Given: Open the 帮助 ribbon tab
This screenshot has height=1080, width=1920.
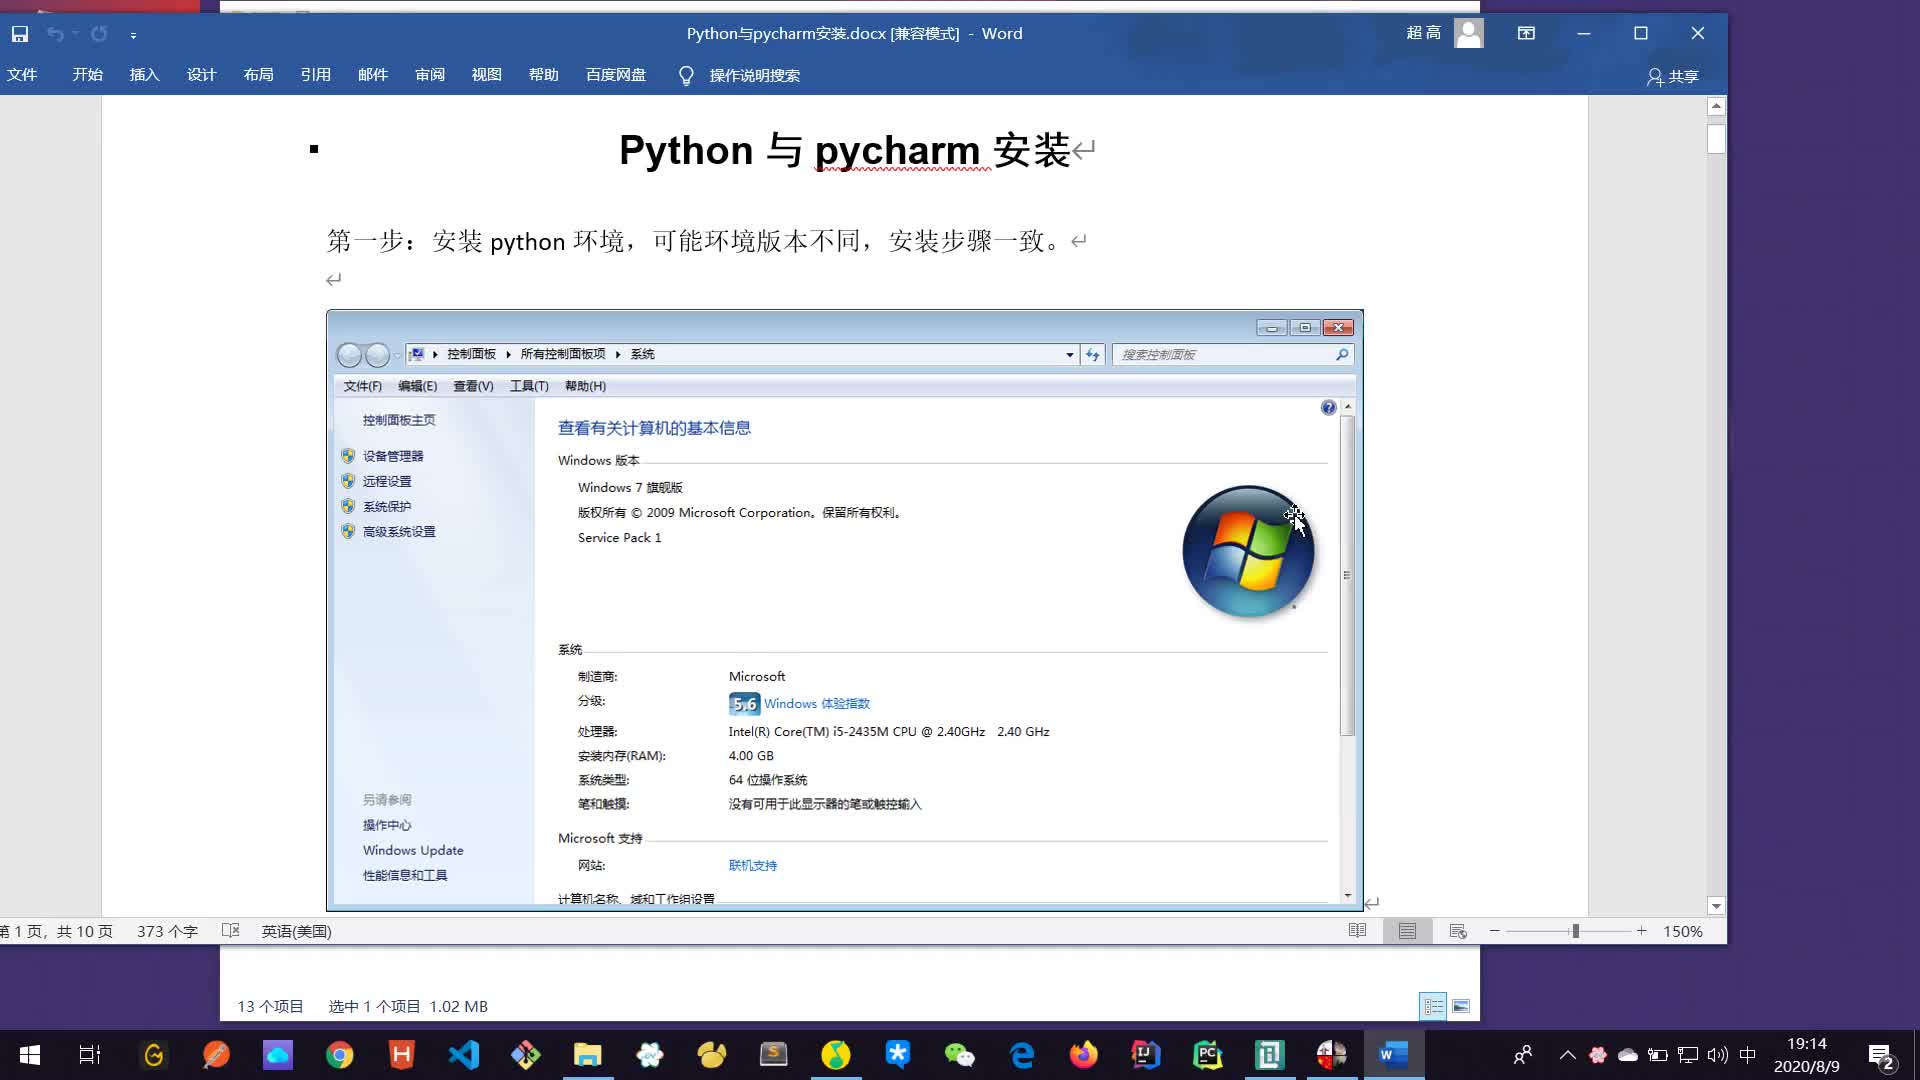Looking at the screenshot, I should click(544, 75).
